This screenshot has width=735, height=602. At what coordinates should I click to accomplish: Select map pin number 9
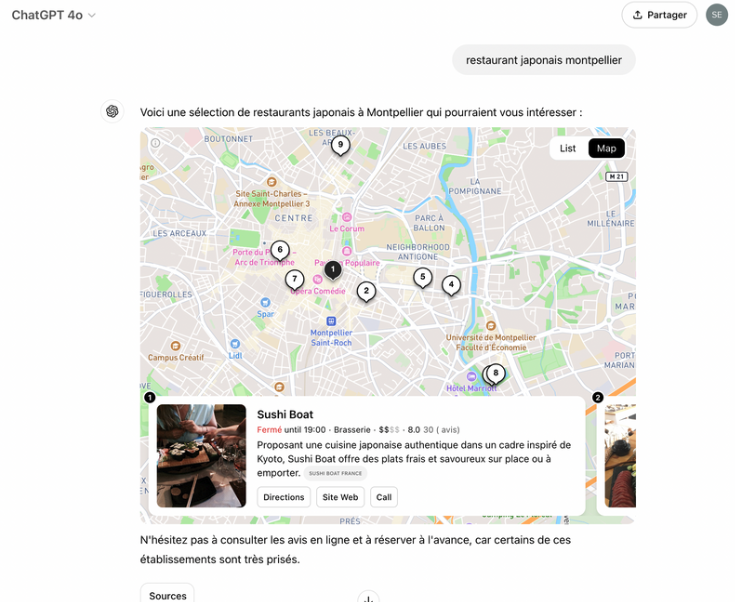pyautogui.click(x=340, y=146)
